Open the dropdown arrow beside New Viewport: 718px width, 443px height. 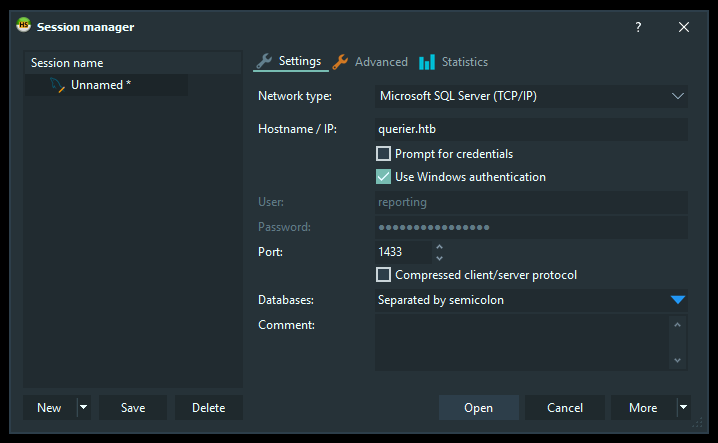[x=84, y=408]
